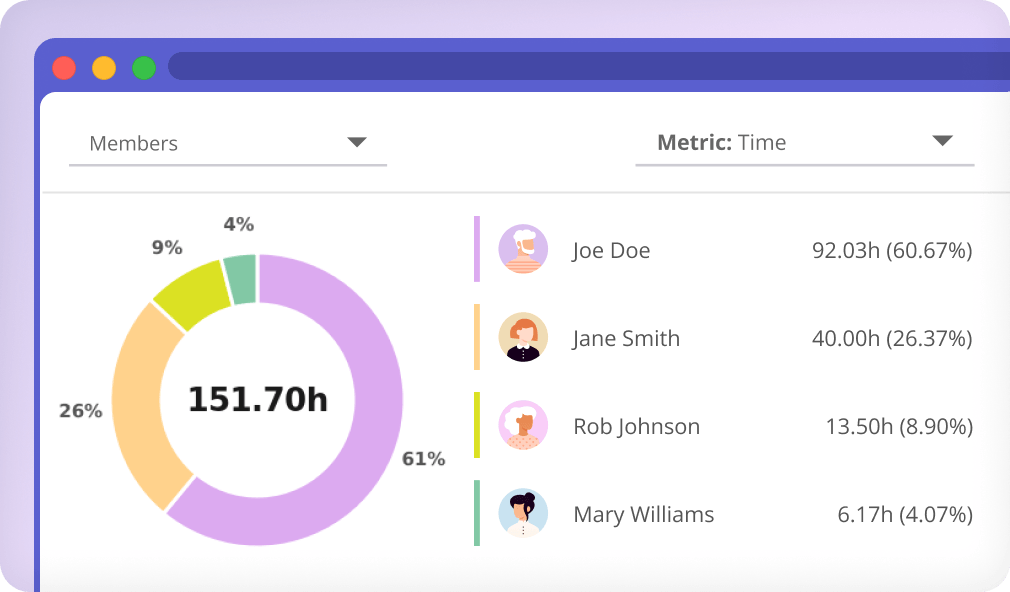
Task: Click the 40.00h (26.37%) value
Action: tap(892, 338)
